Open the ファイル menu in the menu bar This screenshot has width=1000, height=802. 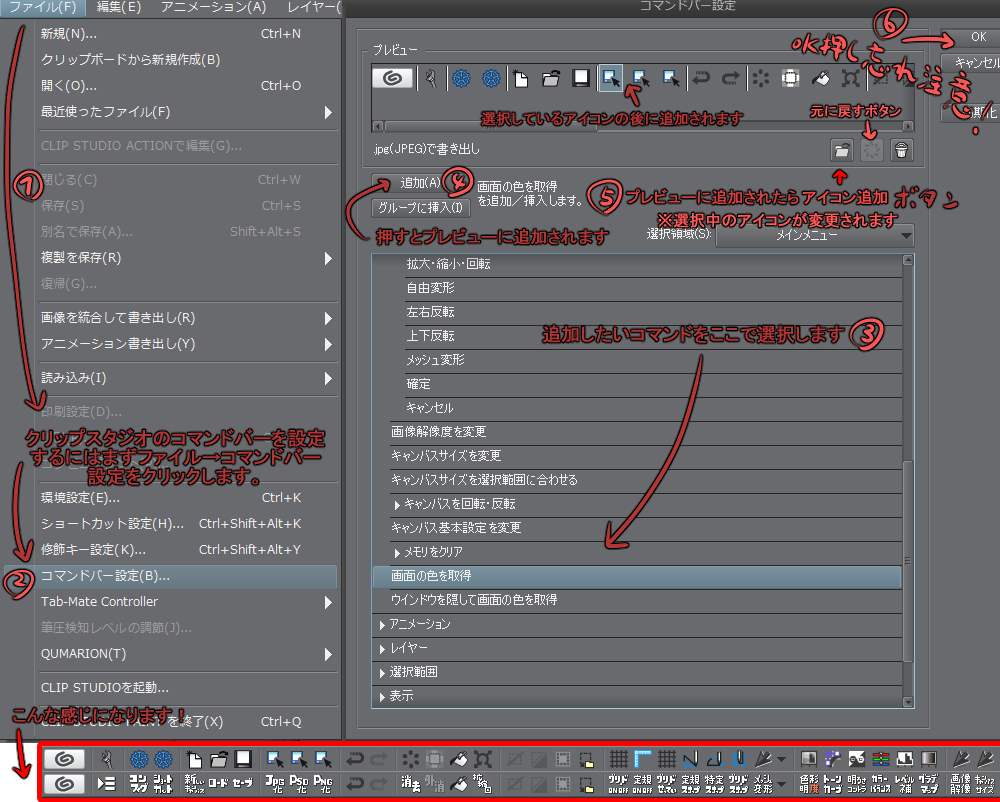click(42, 8)
